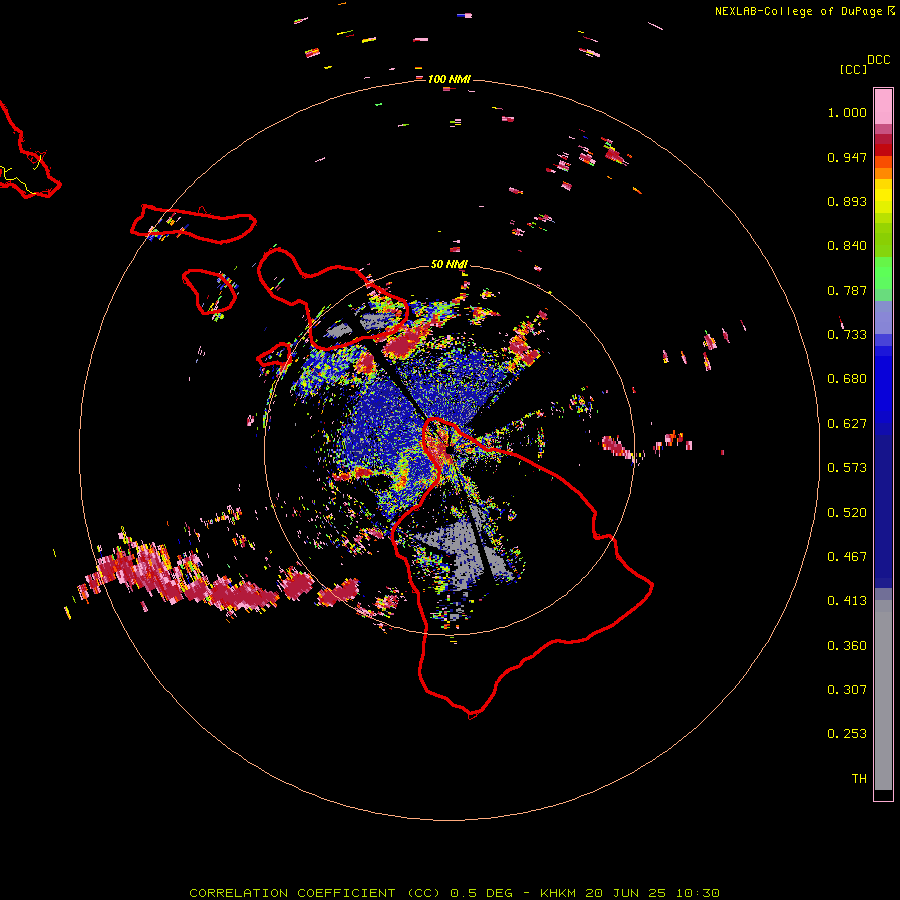Click the 10:30 timestamp in the footer
The width and height of the screenshot is (900, 900).
pos(697,893)
